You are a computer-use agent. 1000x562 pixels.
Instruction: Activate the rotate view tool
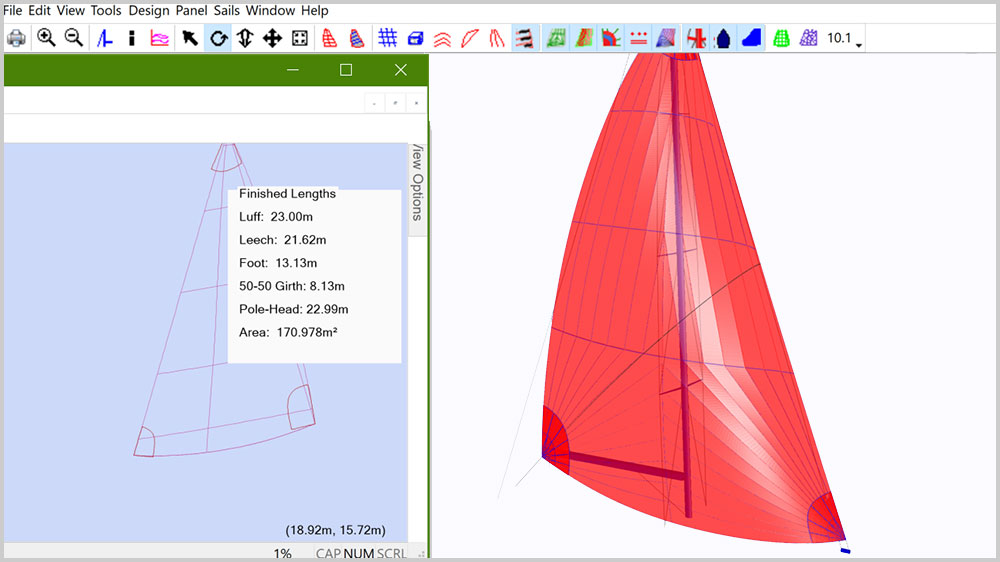point(218,38)
